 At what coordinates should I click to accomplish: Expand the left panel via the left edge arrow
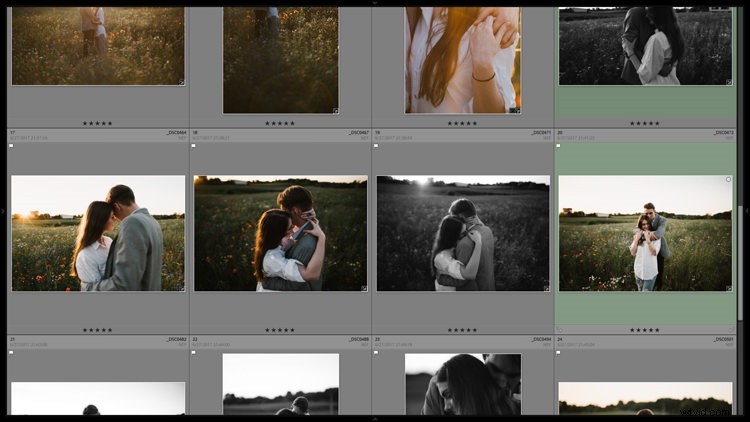pyautogui.click(x=3, y=211)
